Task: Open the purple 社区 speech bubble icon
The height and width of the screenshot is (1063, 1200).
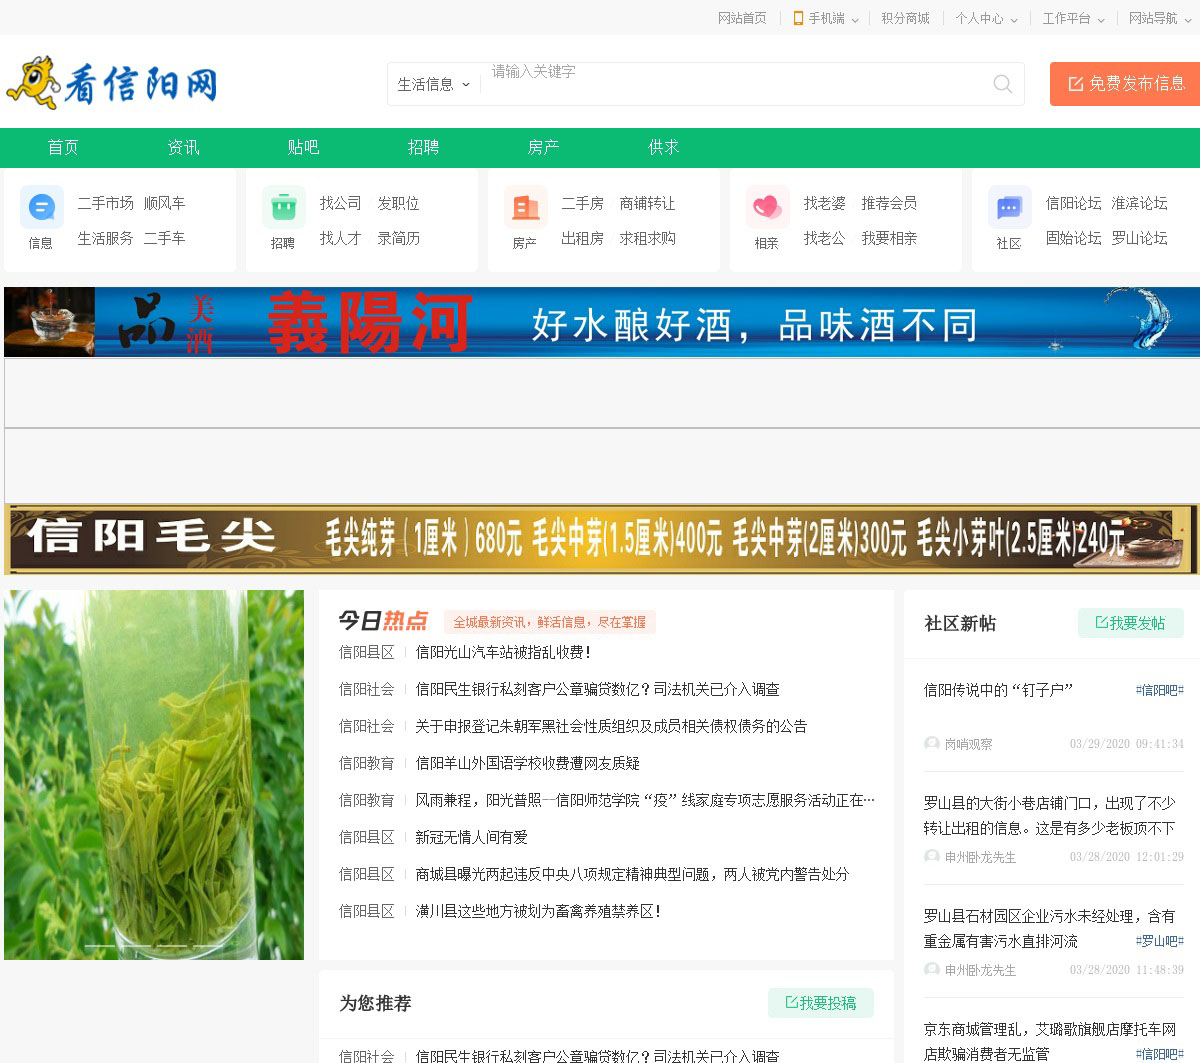Action: [x=1009, y=207]
